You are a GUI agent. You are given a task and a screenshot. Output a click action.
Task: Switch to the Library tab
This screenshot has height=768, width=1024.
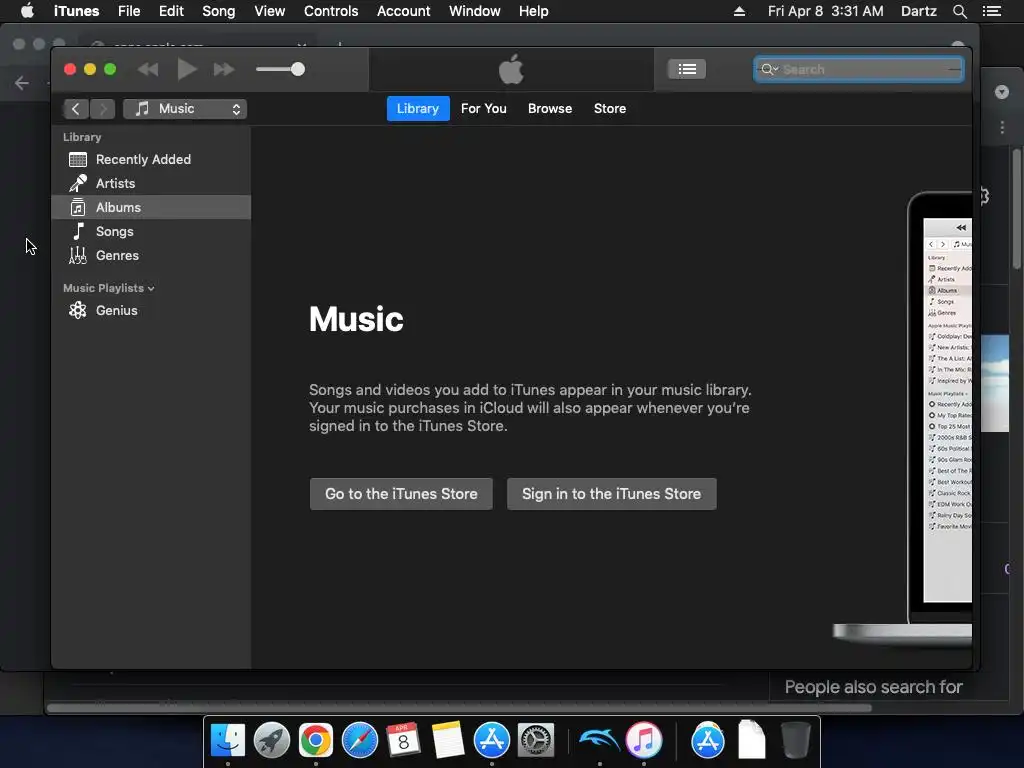[x=418, y=108]
